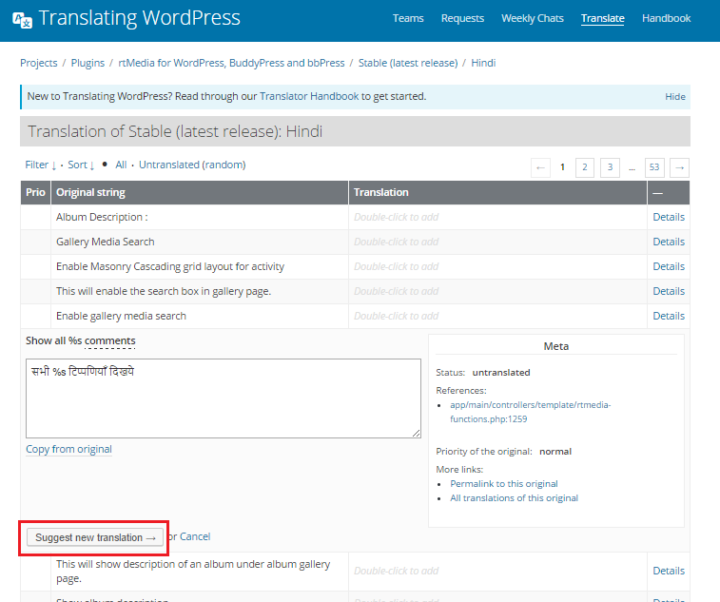Open Permalink to this original
This screenshot has height=602, width=720.
pyautogui.click(x=503, y=484)
